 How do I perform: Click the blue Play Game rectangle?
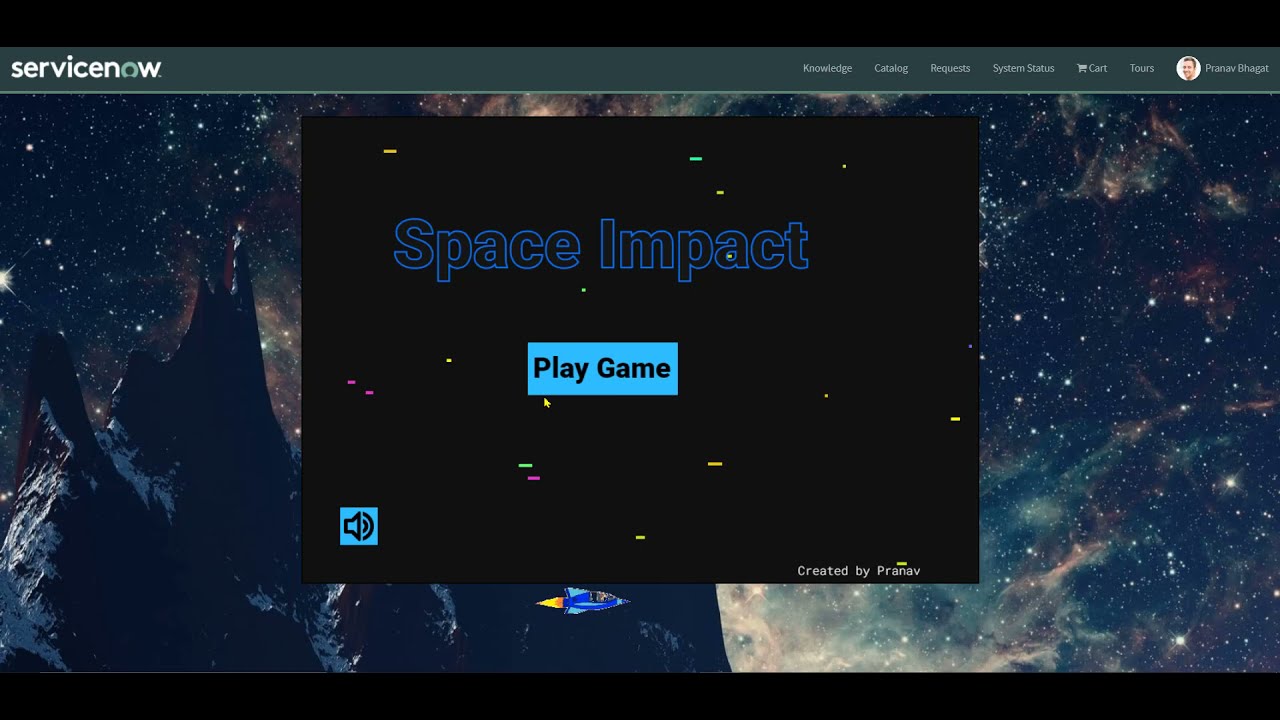click(602, 369)
